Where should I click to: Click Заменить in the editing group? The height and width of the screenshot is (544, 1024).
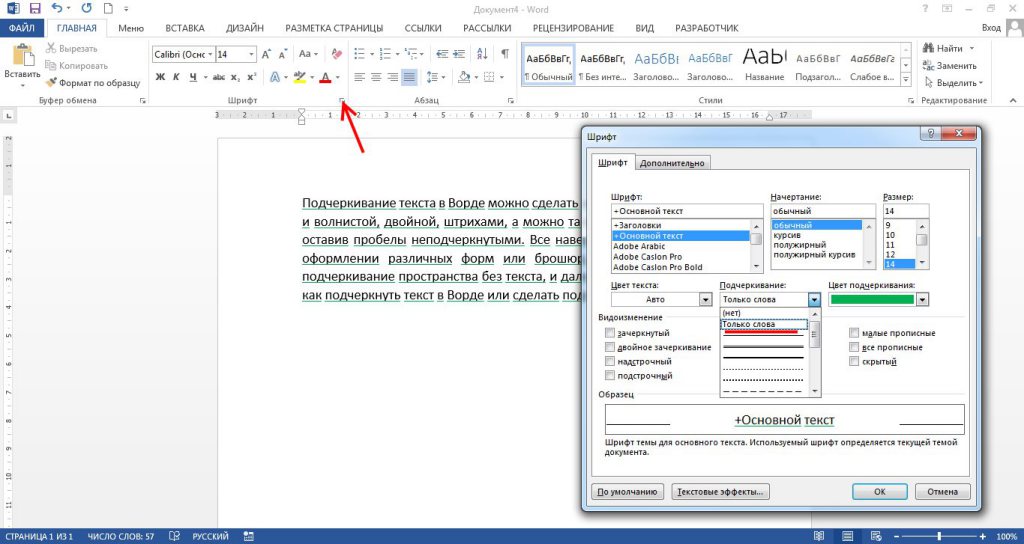point(950,66)
